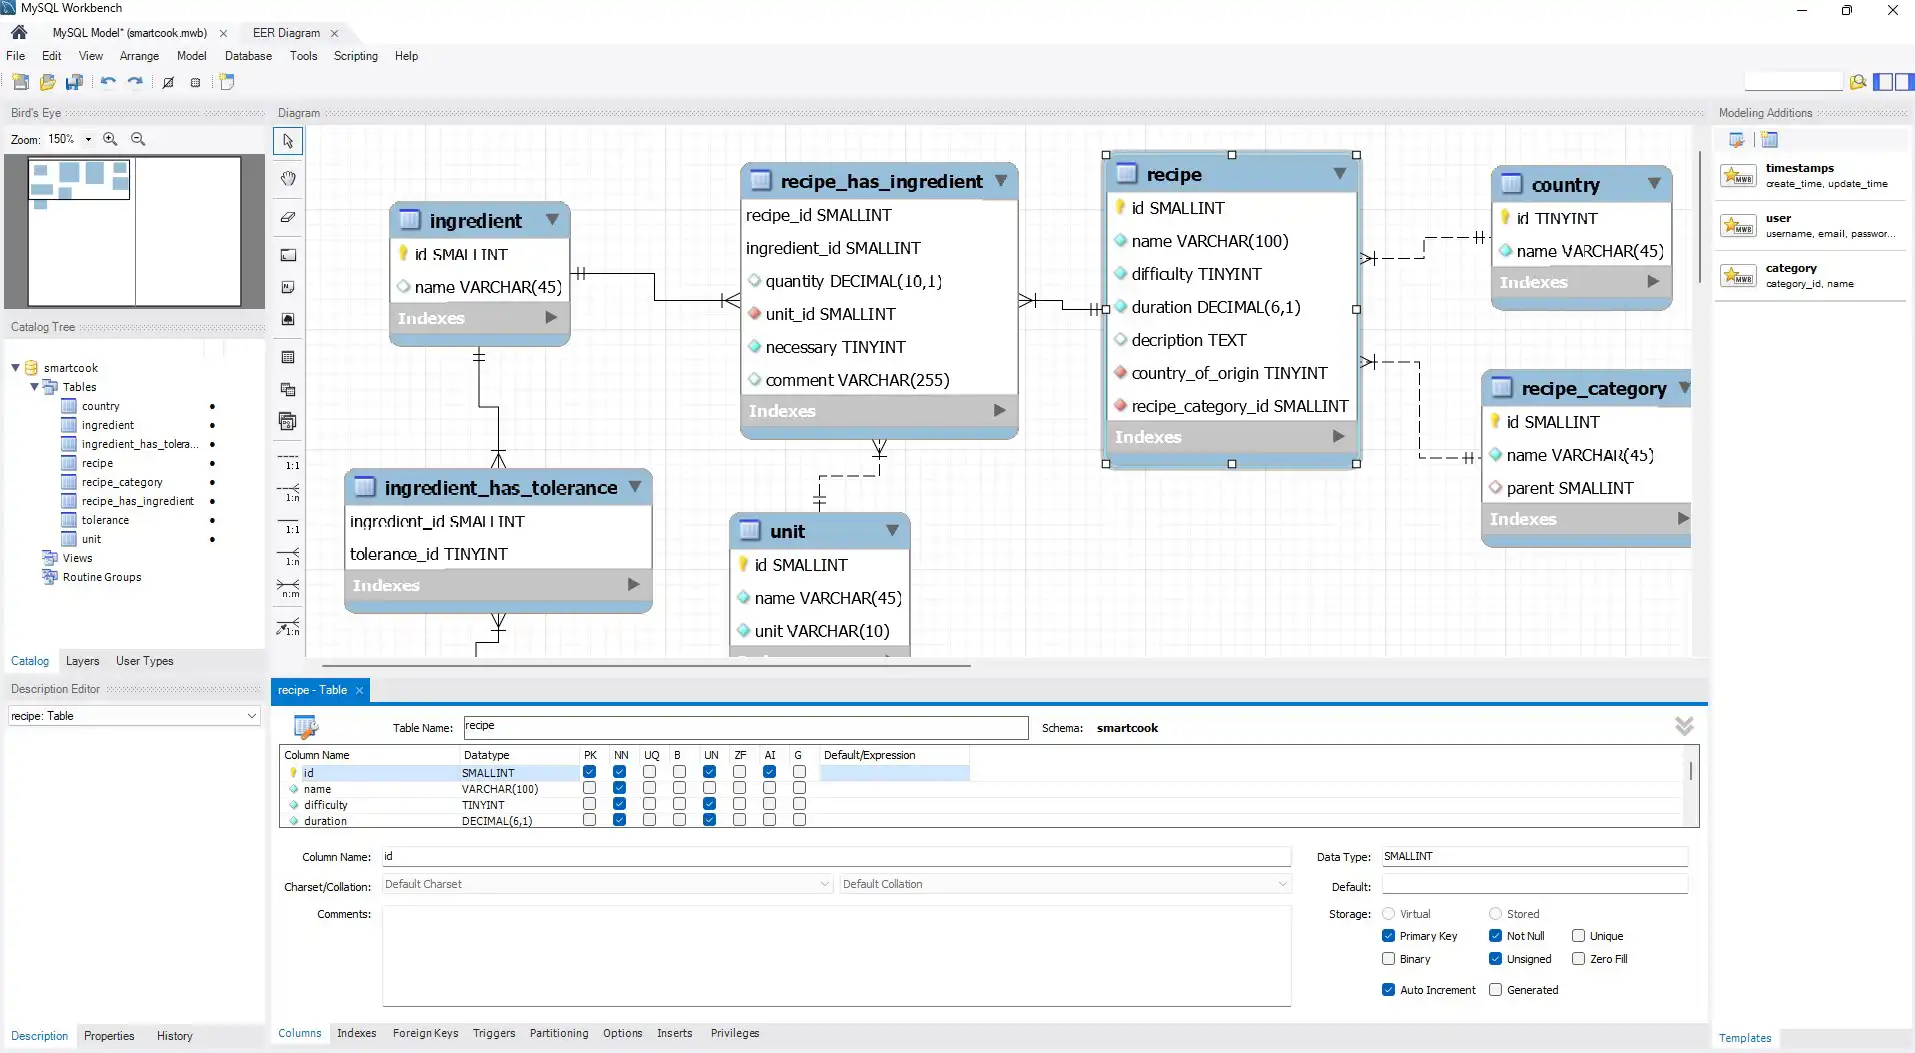Viewport: 1915px width, 1053px height.
Task: Collapse the Tables tree node
Action: click(34, 387)
